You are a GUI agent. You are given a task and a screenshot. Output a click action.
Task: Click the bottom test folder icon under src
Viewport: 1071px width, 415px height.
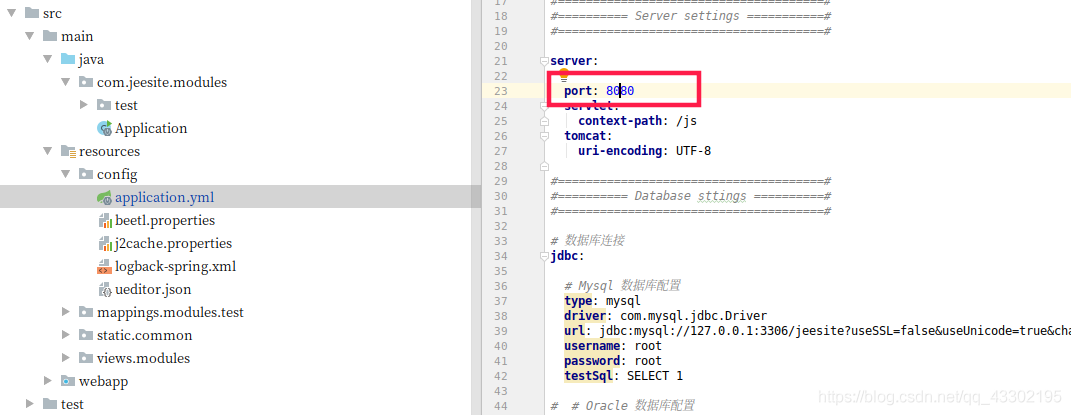coord(50,404)
